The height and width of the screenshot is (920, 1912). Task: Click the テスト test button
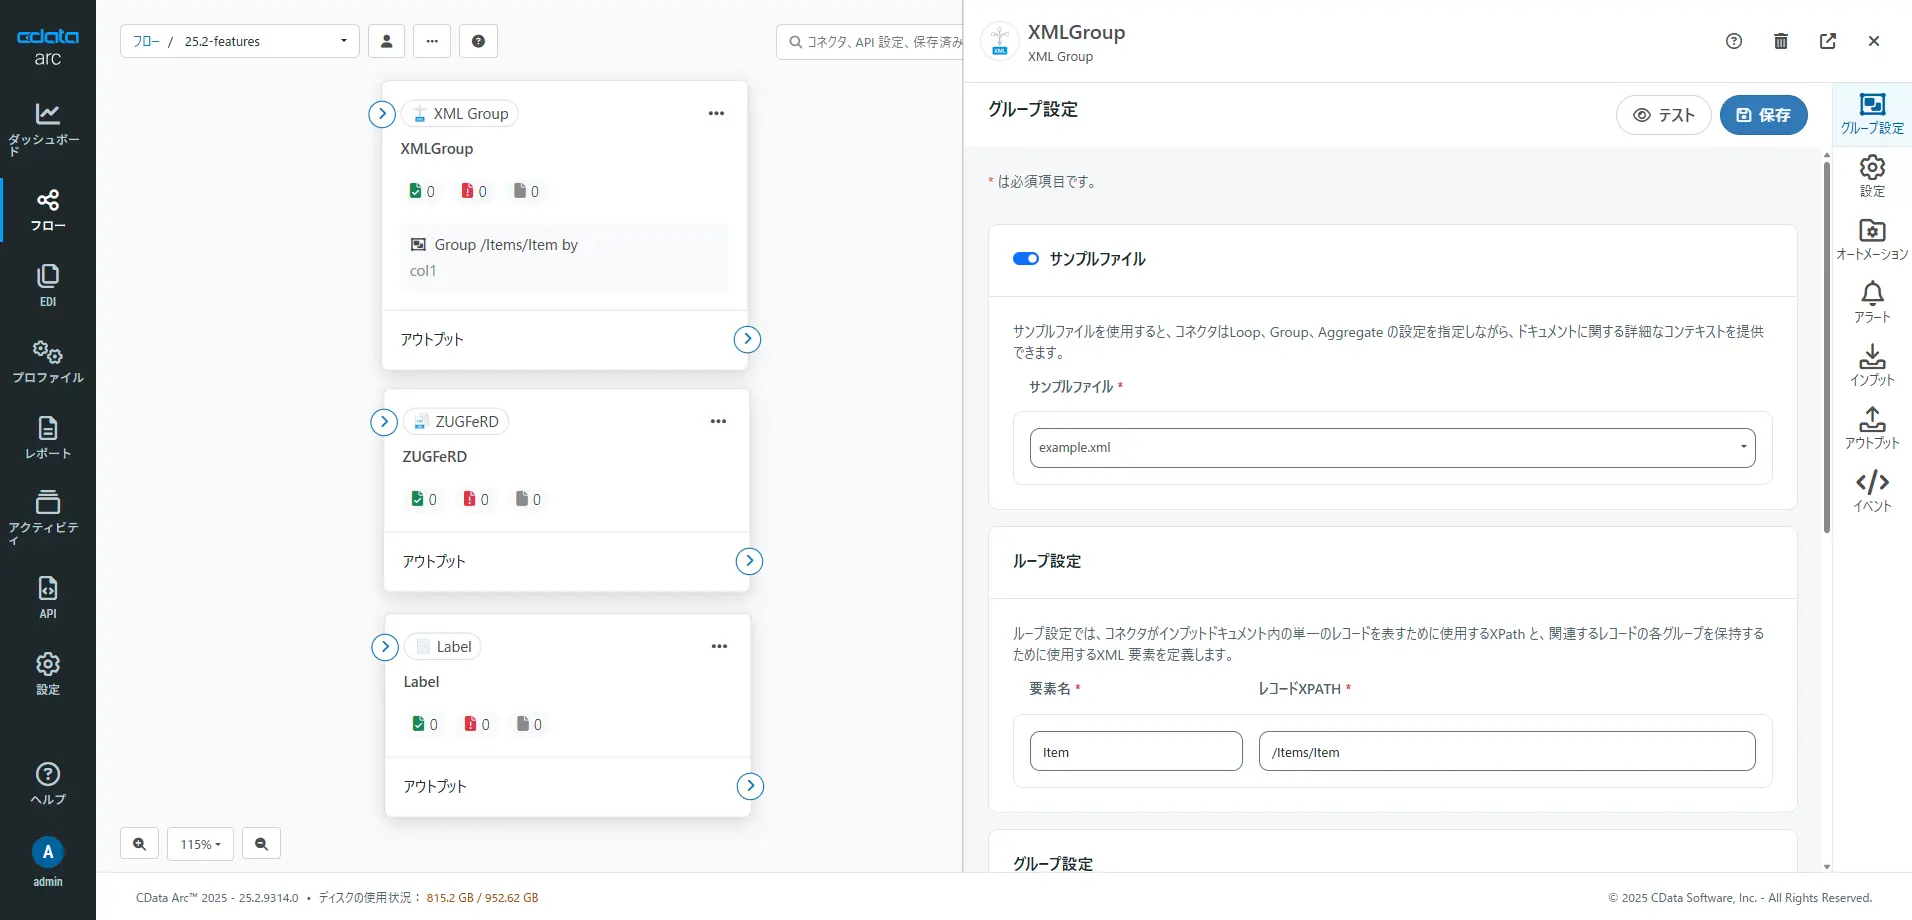click(1664, 115)
